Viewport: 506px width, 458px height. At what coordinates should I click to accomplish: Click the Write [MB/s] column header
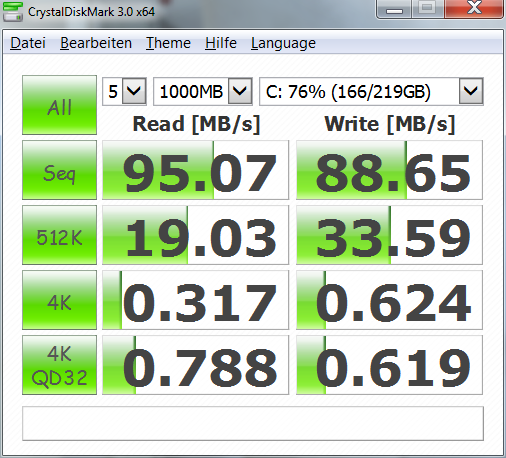click(390, 124)
